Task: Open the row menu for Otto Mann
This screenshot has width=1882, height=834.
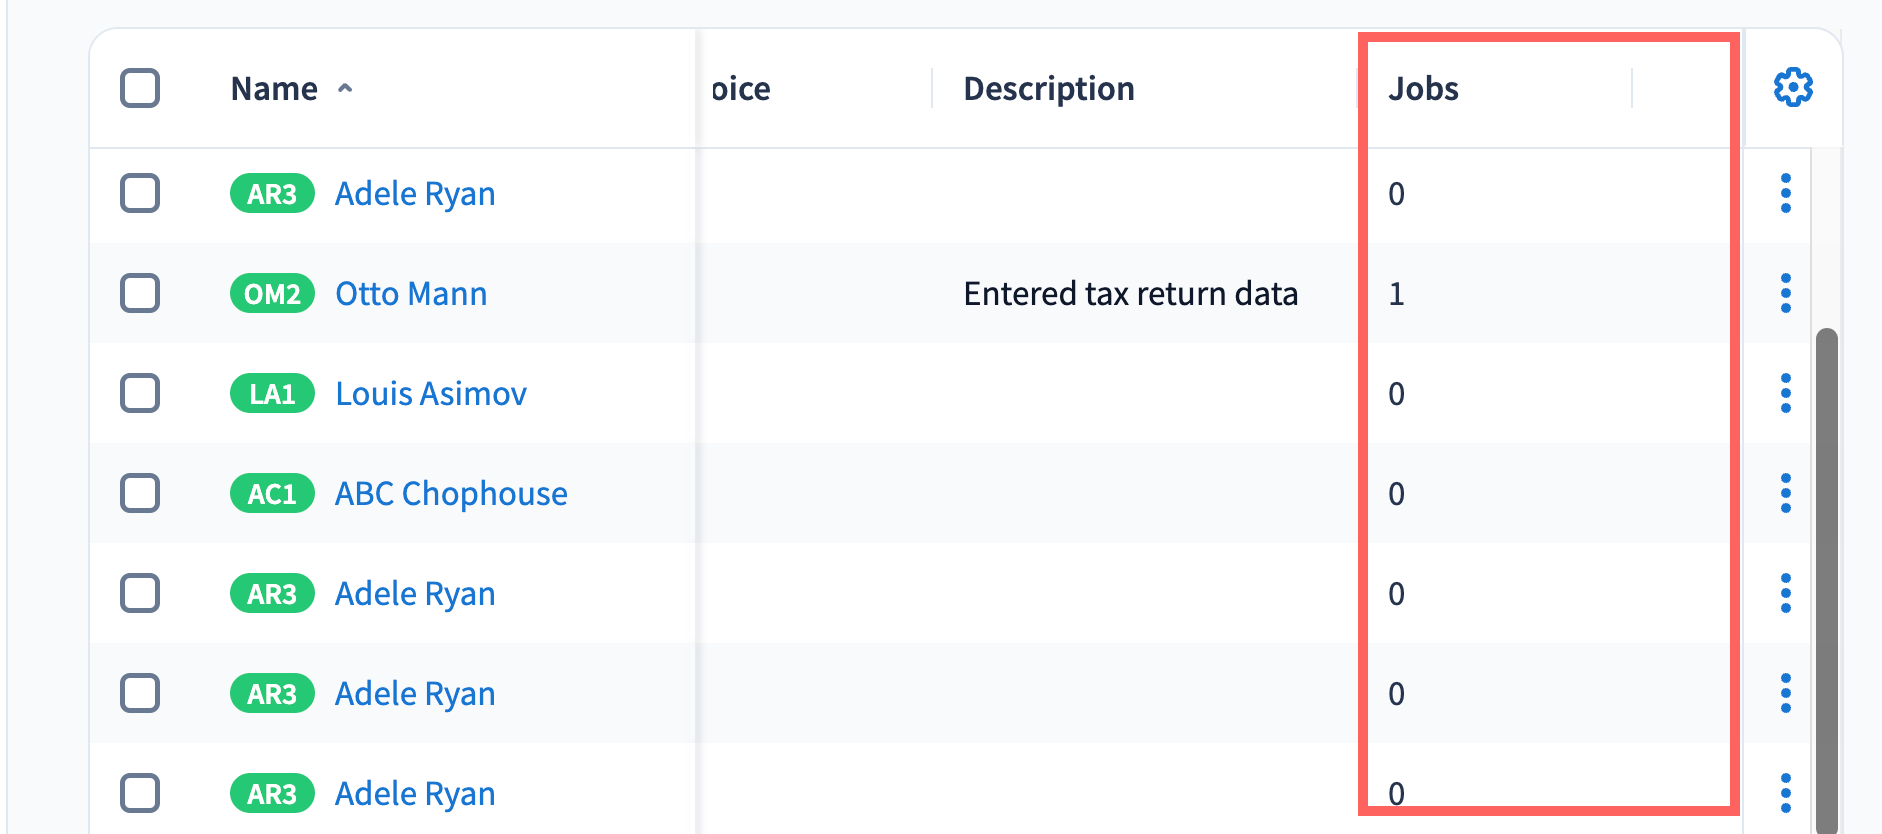Action: [1785, 293]
